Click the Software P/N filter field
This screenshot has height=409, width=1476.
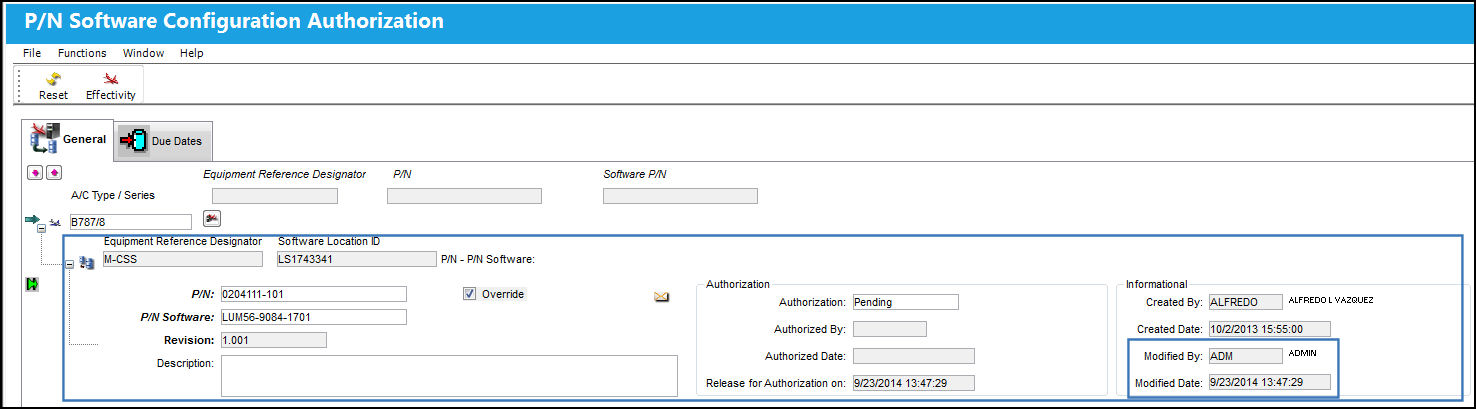(680, 196)
